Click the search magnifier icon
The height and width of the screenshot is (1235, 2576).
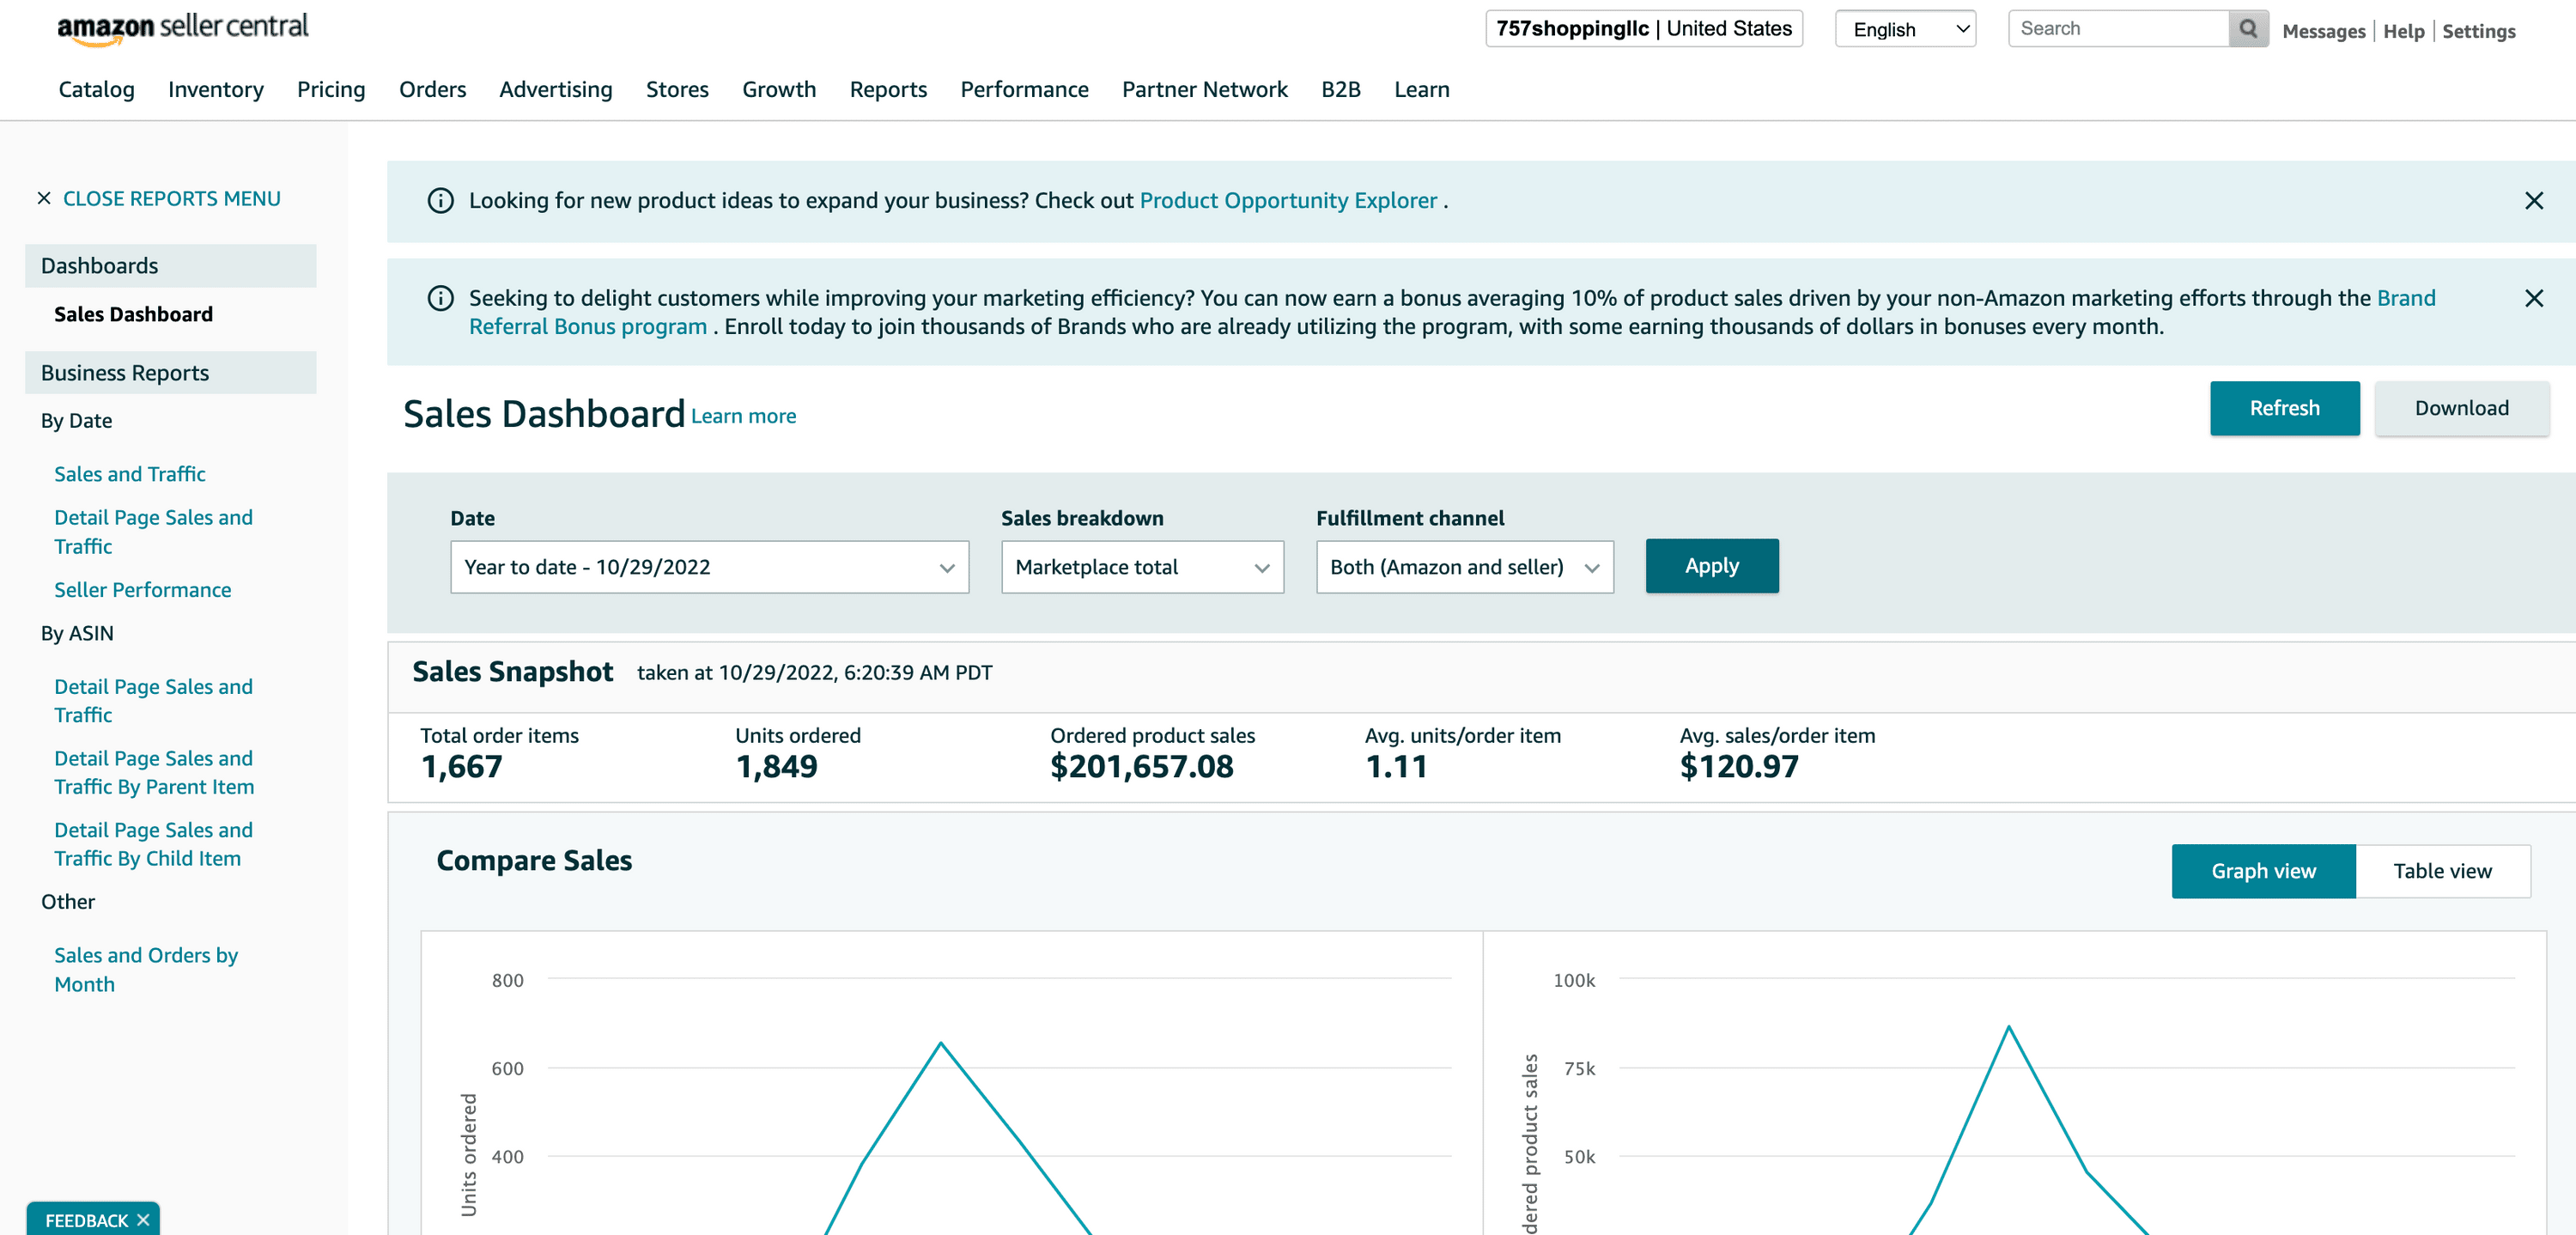2247,29
